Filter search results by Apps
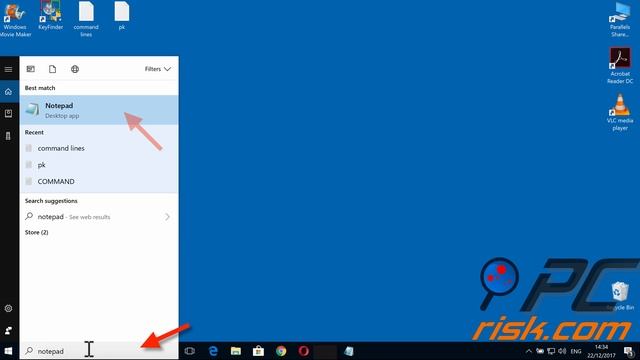Viewport: 640px width, 360px height. point(31,69)
